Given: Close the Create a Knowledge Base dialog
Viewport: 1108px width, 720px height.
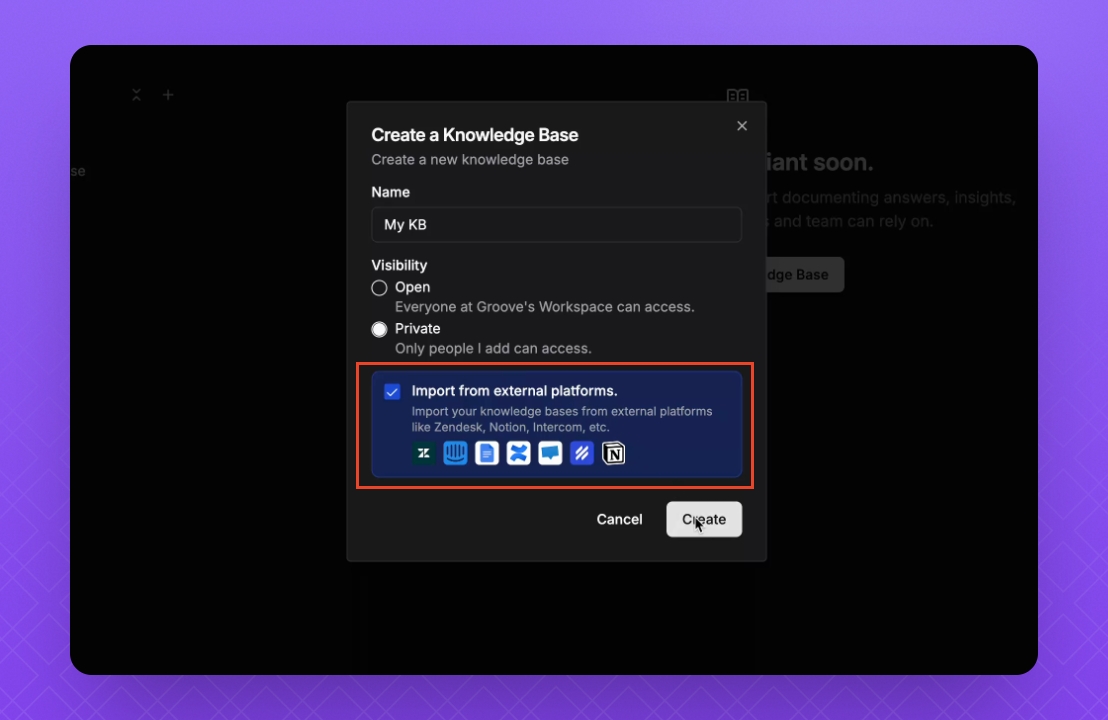Looking at the screenshot, I should pos(741,126).
